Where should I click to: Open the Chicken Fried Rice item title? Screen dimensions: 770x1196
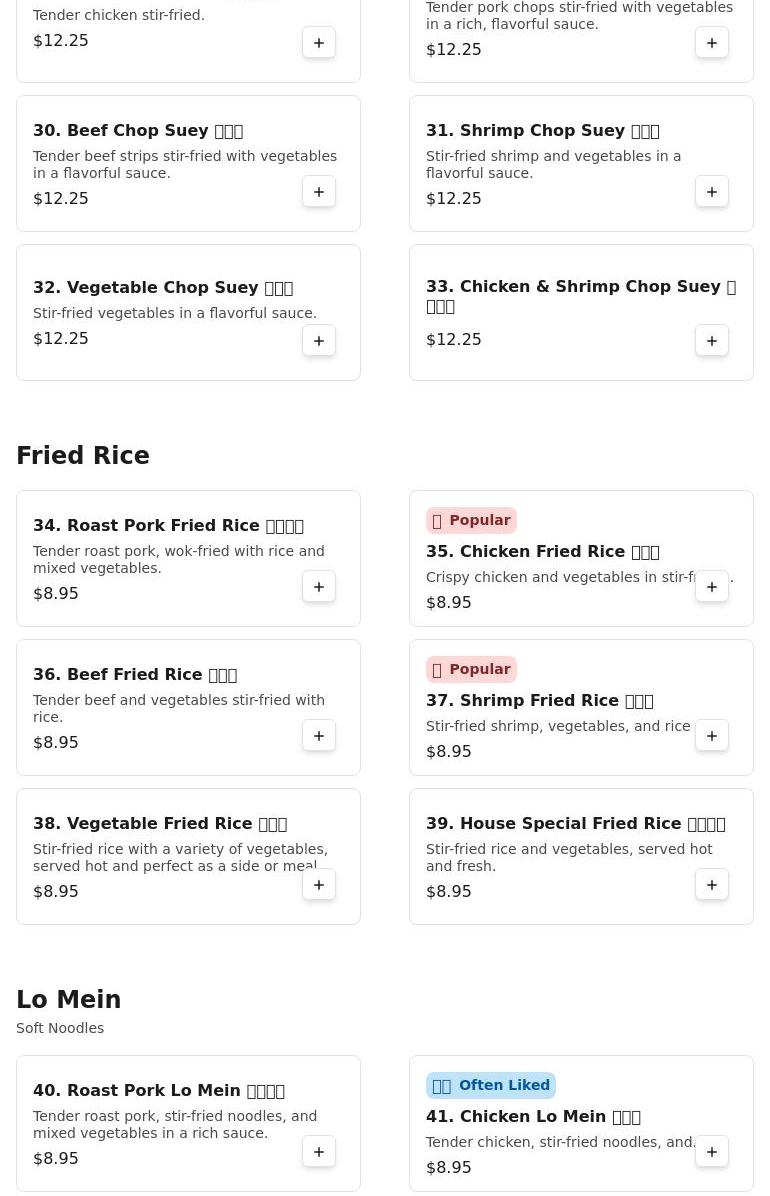point(543,551)
